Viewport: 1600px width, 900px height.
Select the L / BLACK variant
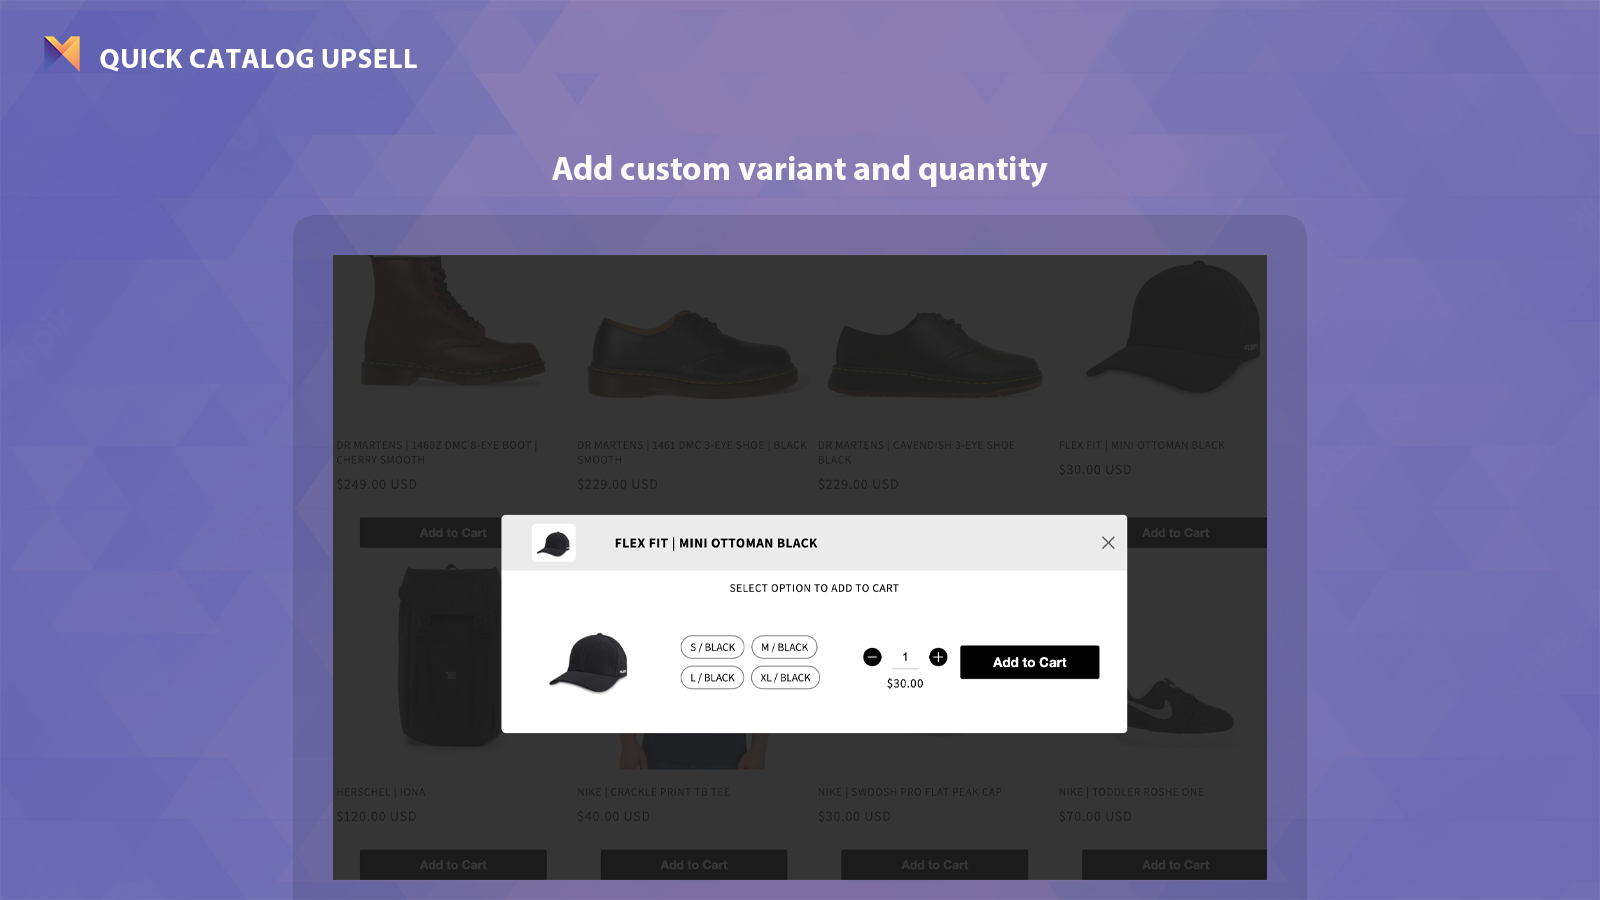(x=711, y=677)
